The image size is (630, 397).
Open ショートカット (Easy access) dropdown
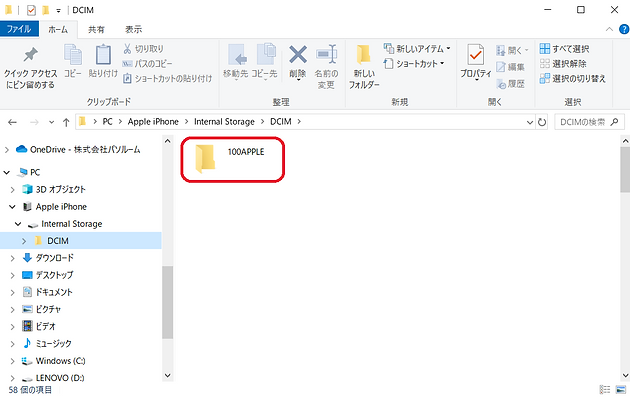point(414,63)
